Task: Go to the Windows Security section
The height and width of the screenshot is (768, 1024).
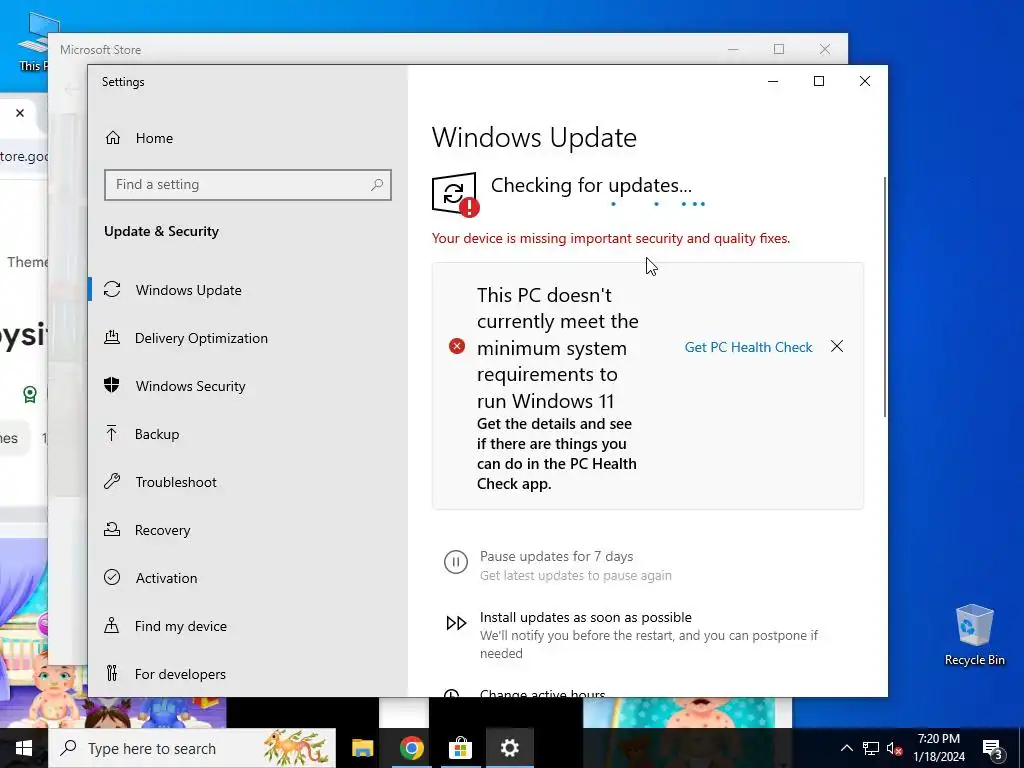Action: coord(248,386)
